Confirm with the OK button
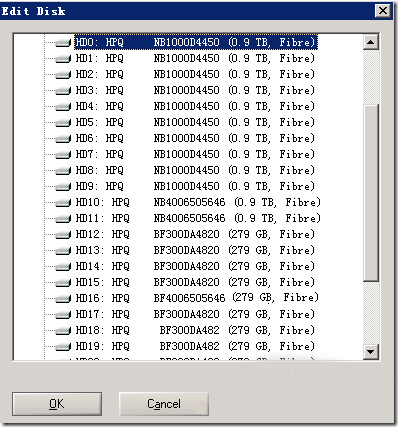This screenshot has height=427, width=398. 57,404
